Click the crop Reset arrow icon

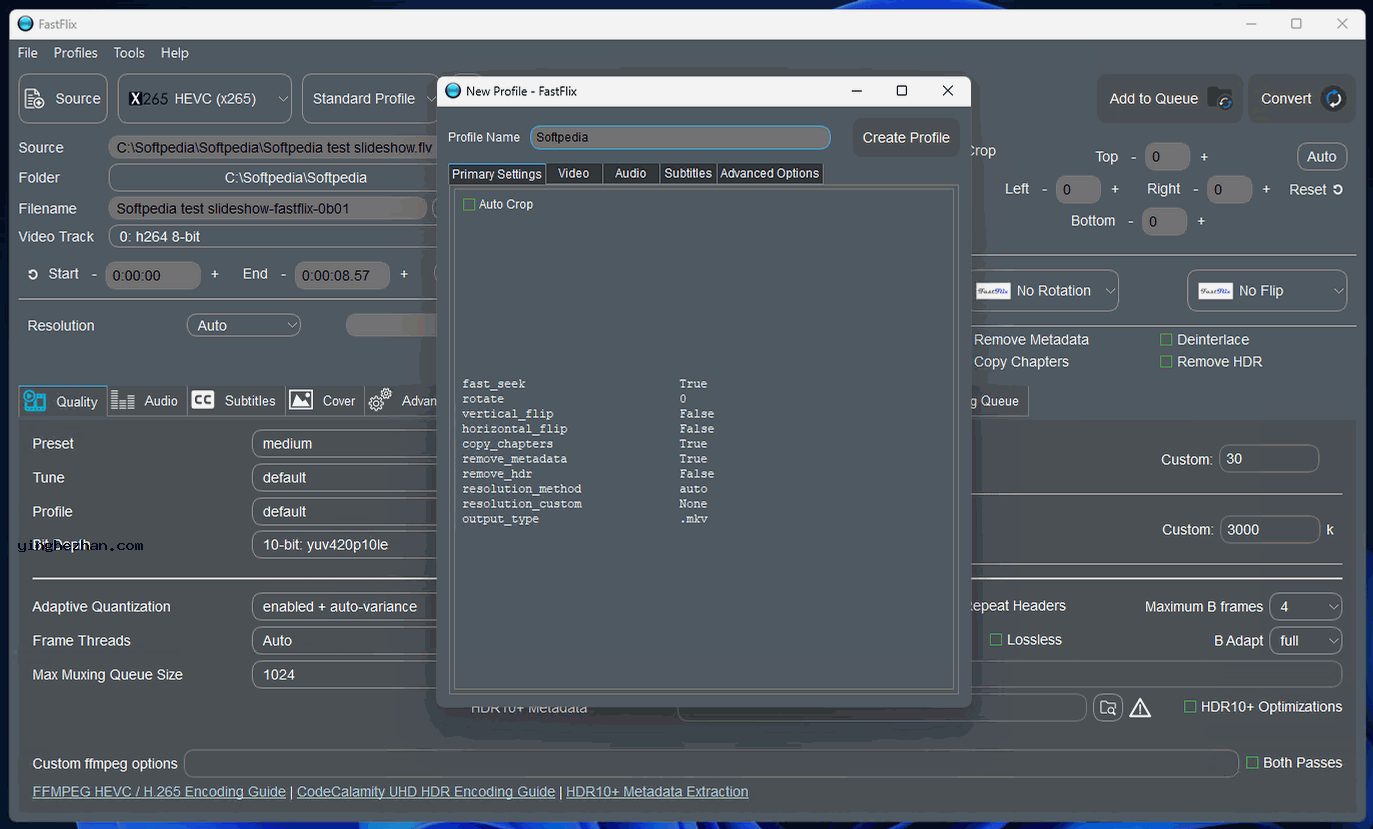[1338, 189]
